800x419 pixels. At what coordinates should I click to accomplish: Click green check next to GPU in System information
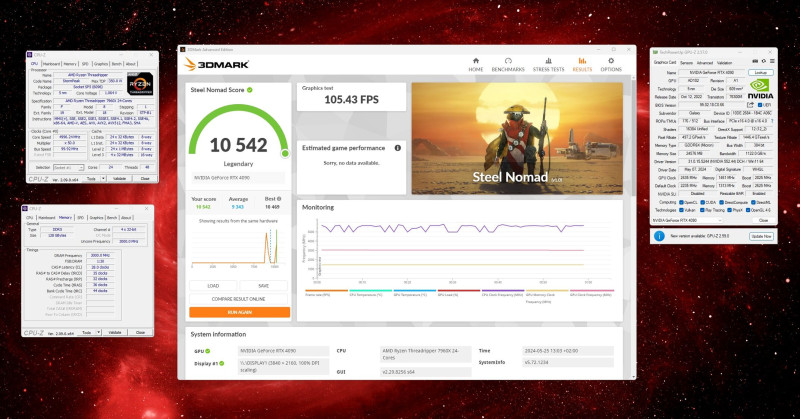pos(208,351)
